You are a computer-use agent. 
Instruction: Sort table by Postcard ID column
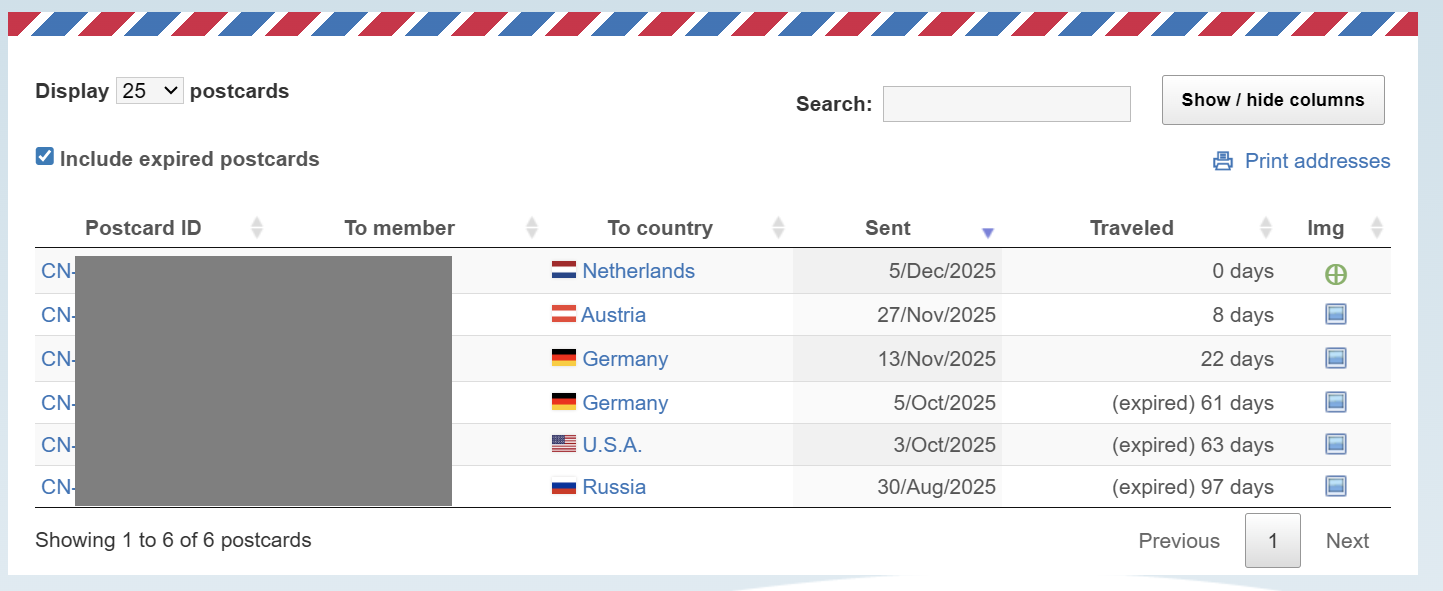pos(143,228)
